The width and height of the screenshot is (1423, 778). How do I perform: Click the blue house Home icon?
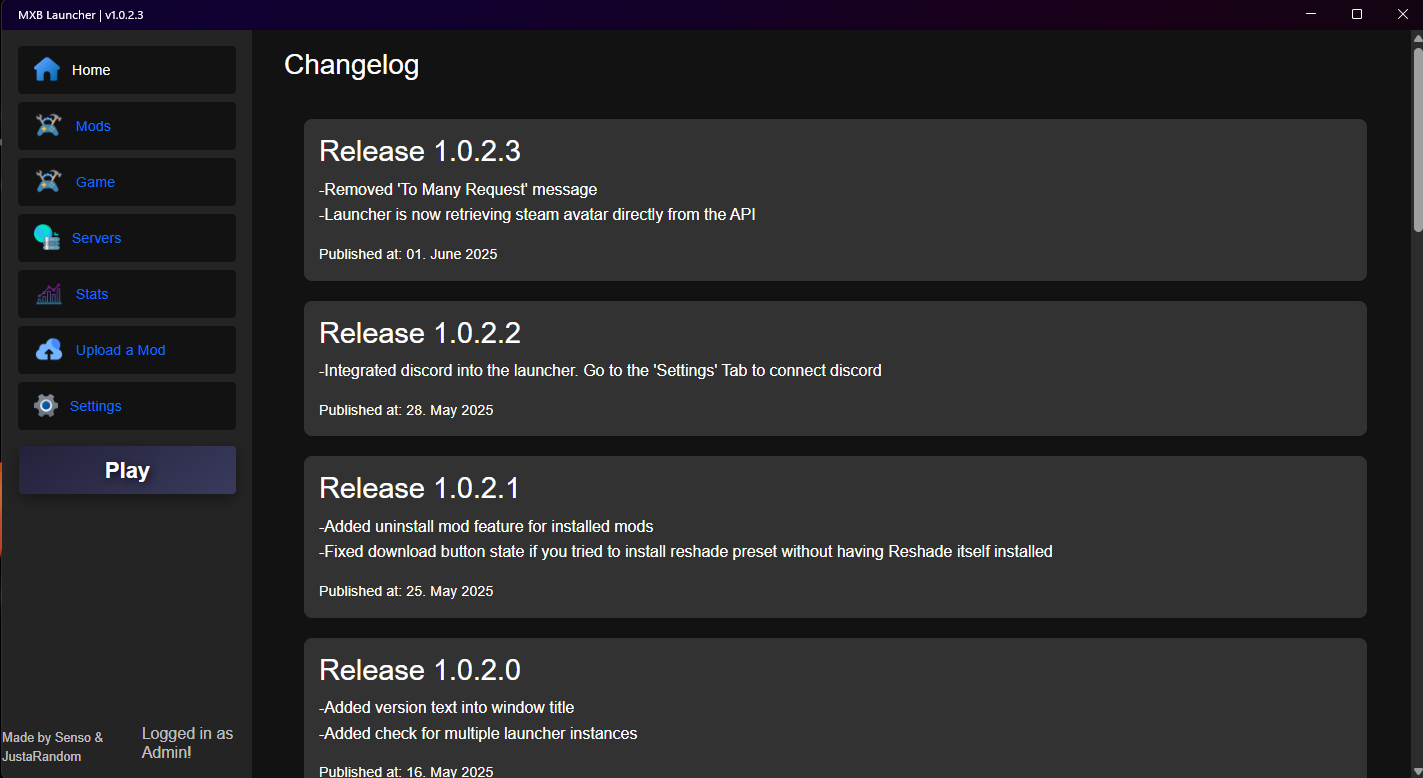(x=47, y=70)
